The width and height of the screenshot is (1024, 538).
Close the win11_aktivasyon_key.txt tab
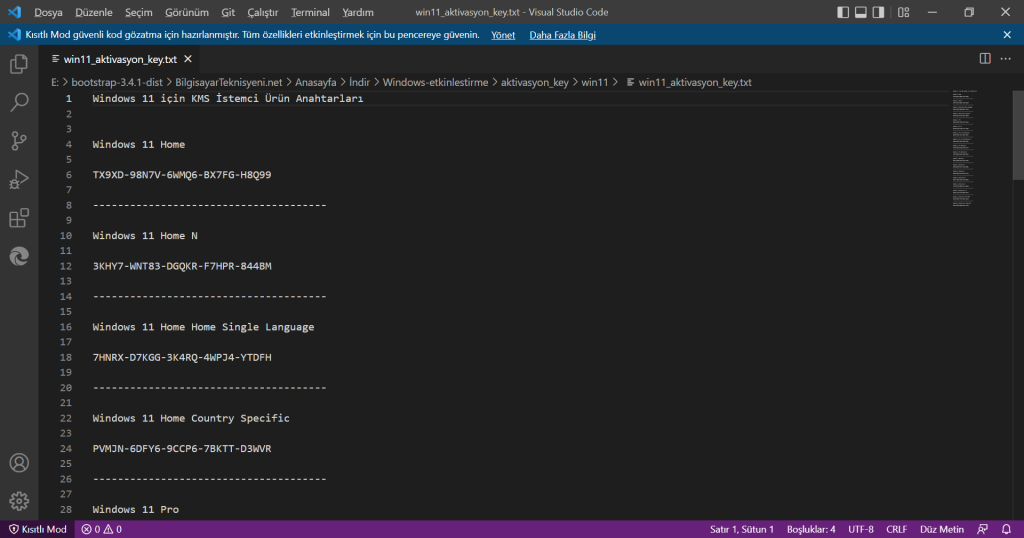188,59
